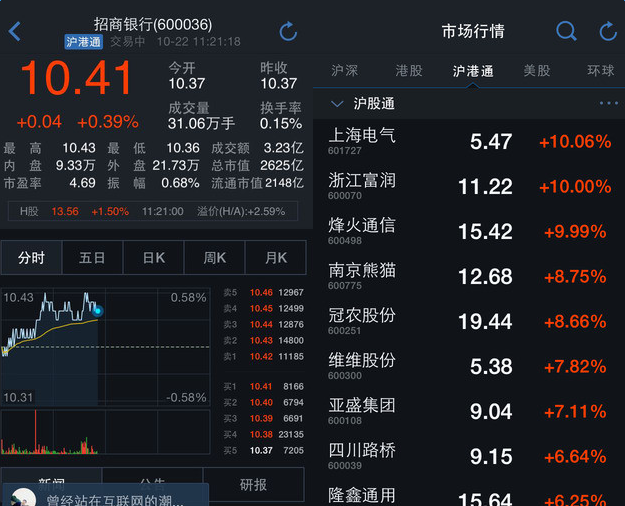
Task: Tap the 买5 10.37 order book row
Action: click(x=263, y=450)
